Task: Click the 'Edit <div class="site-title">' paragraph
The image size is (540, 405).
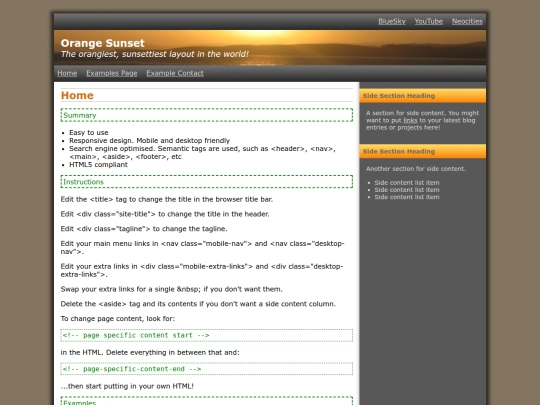Action: point(165,214)
